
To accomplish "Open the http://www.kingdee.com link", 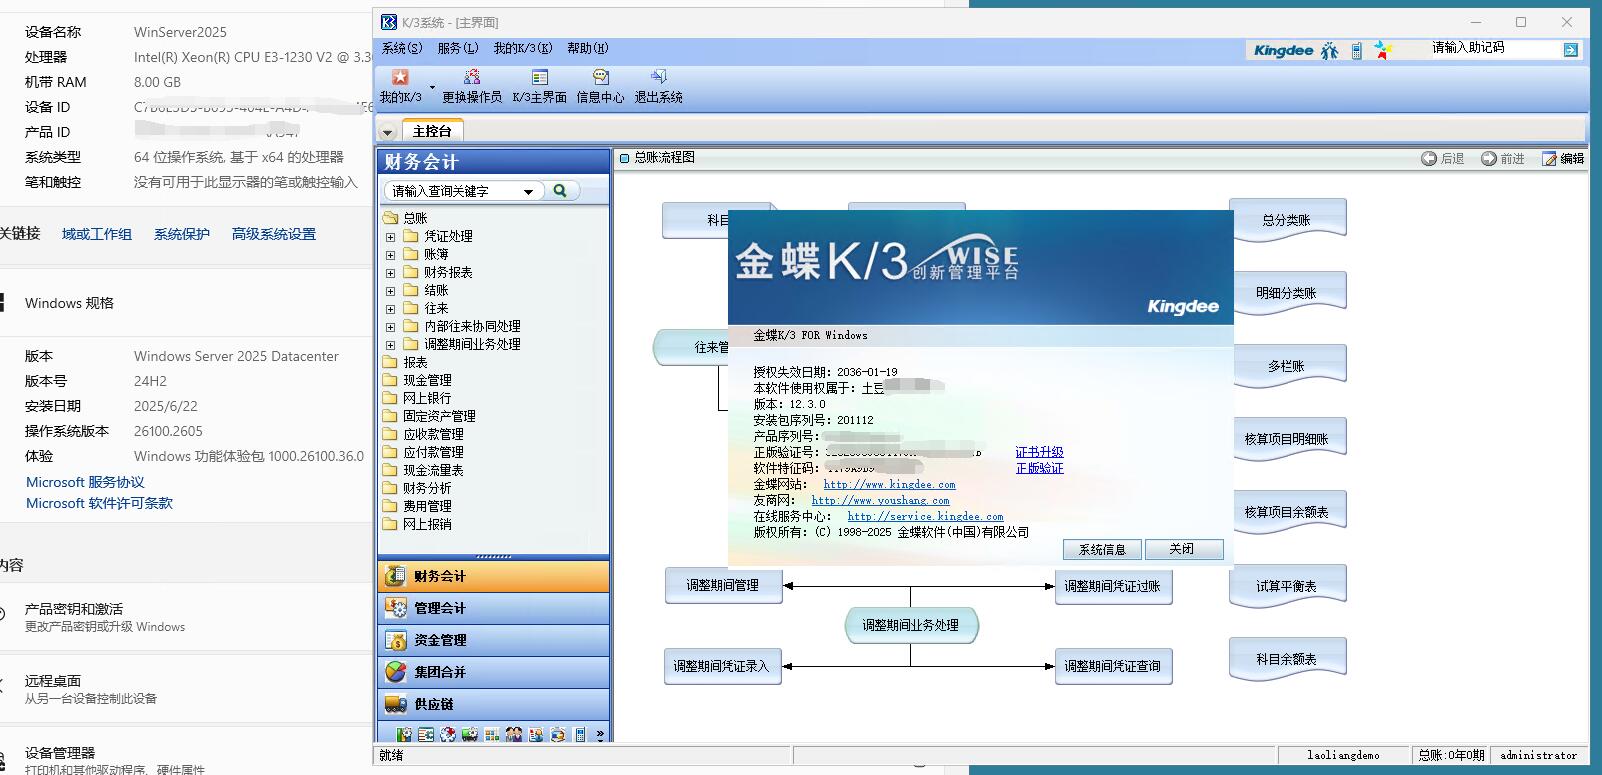I will [x=889, y=484].
